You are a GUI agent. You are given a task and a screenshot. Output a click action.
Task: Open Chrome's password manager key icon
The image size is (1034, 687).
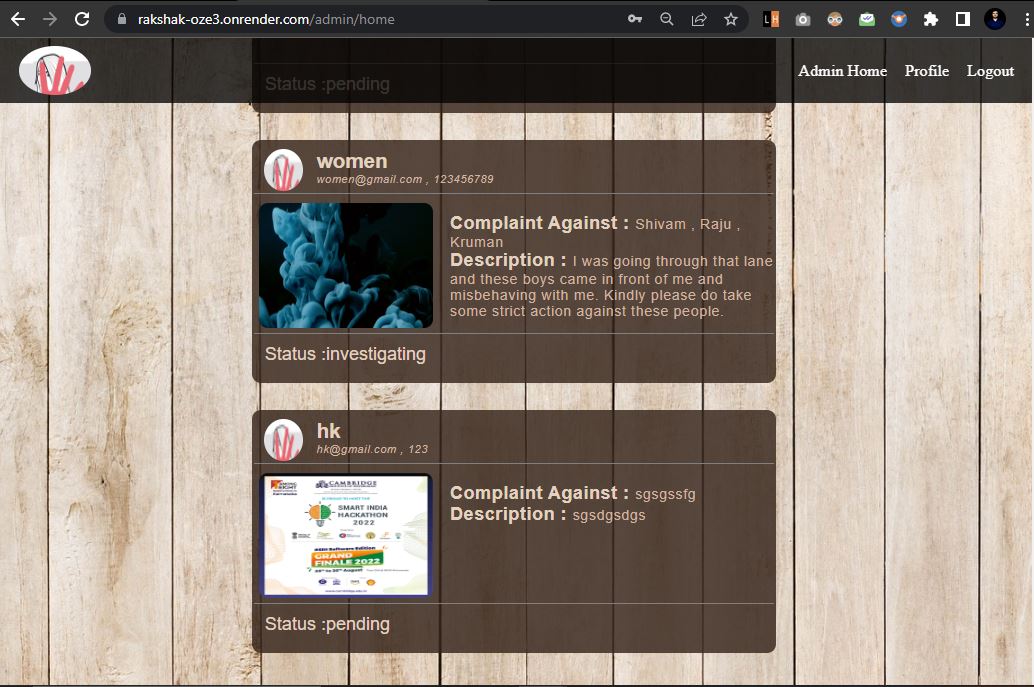[x=634, y=18]
